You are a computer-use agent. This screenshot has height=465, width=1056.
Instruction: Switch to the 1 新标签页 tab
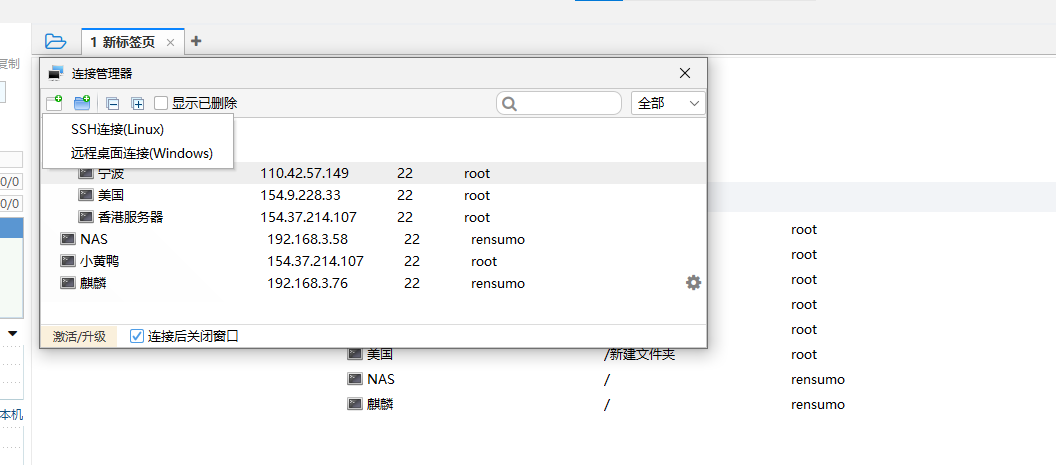(123, 42)
